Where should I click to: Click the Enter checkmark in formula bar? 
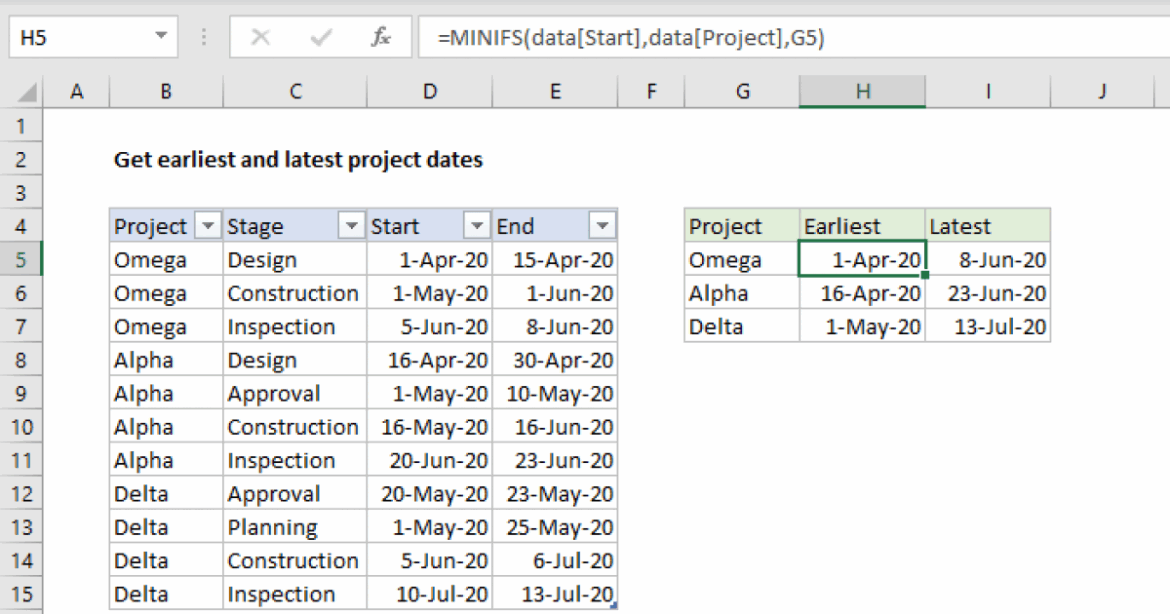tap(321, 38)
